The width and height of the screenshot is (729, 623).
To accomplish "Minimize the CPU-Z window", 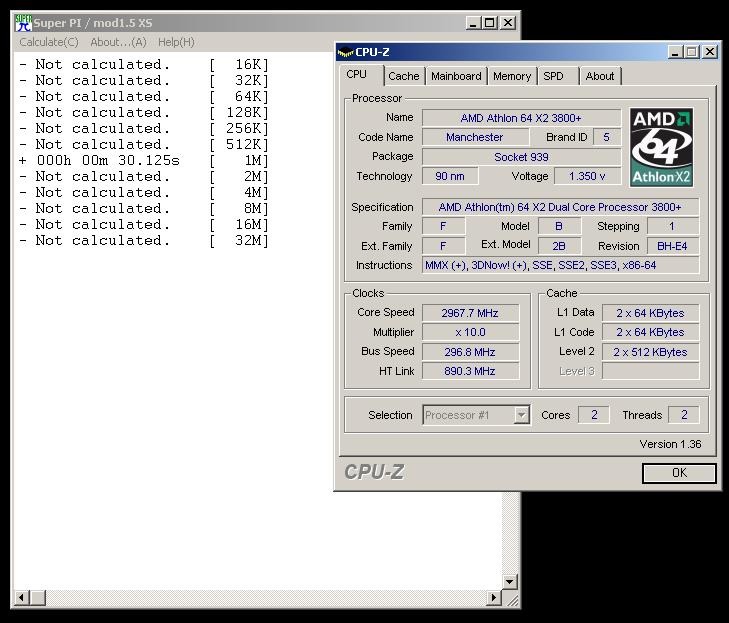I will pos(675,52).
